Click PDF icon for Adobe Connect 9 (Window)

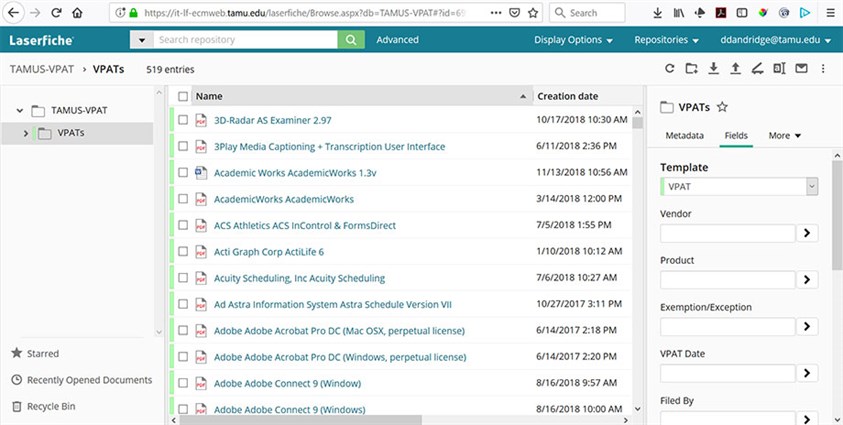coord(201,383)
